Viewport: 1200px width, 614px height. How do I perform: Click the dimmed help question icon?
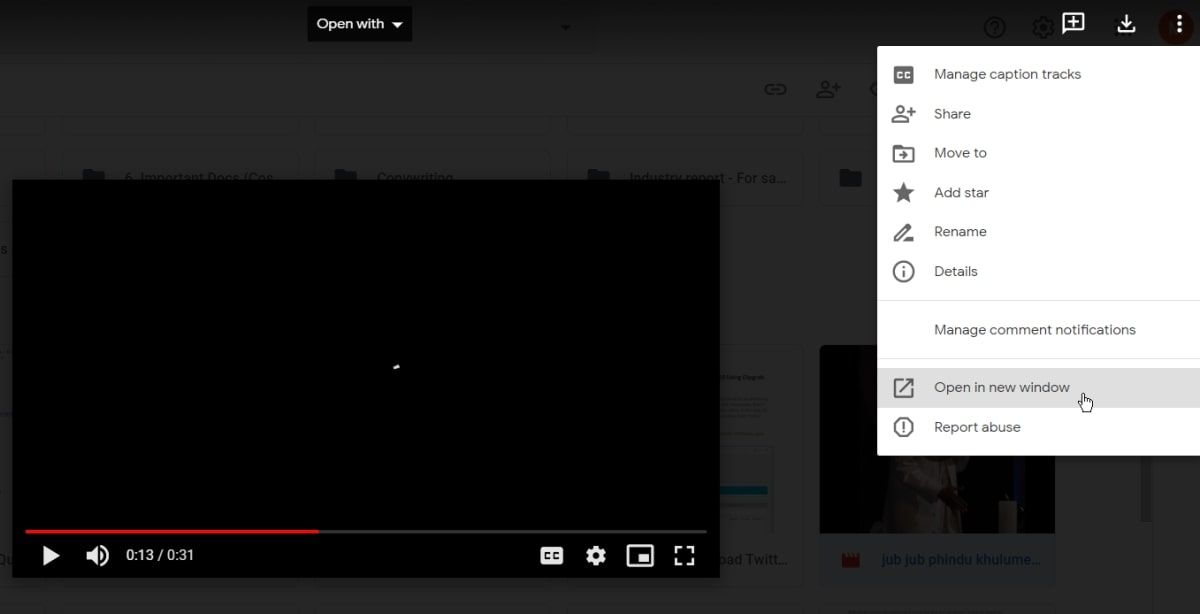(994, 27)
